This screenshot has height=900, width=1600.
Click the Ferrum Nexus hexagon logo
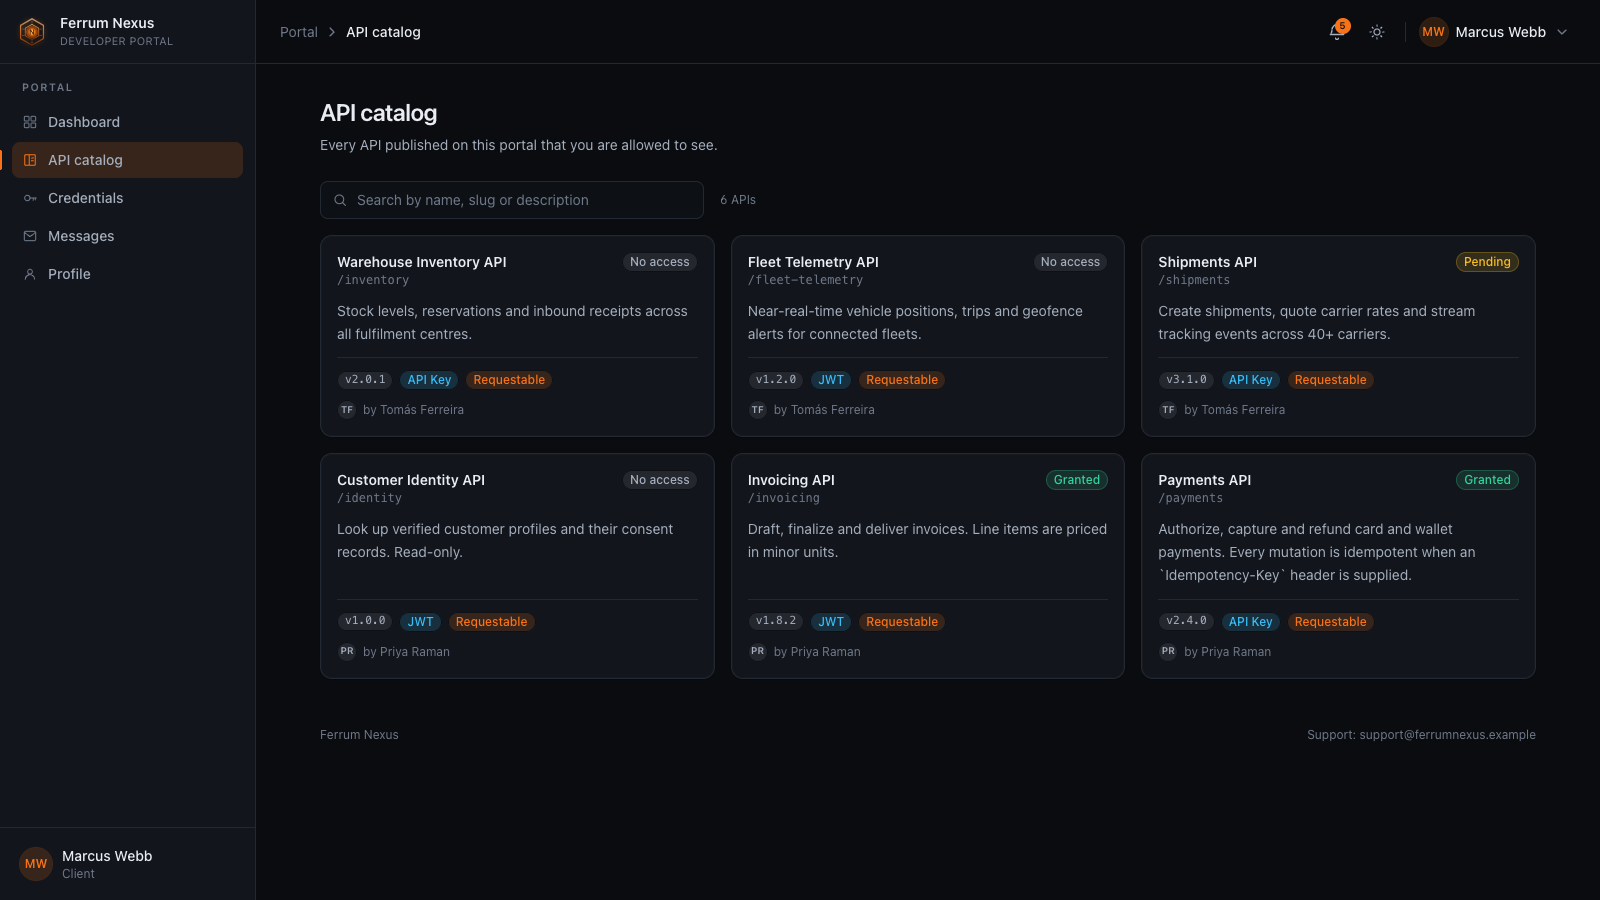click(x=32, y=32)
